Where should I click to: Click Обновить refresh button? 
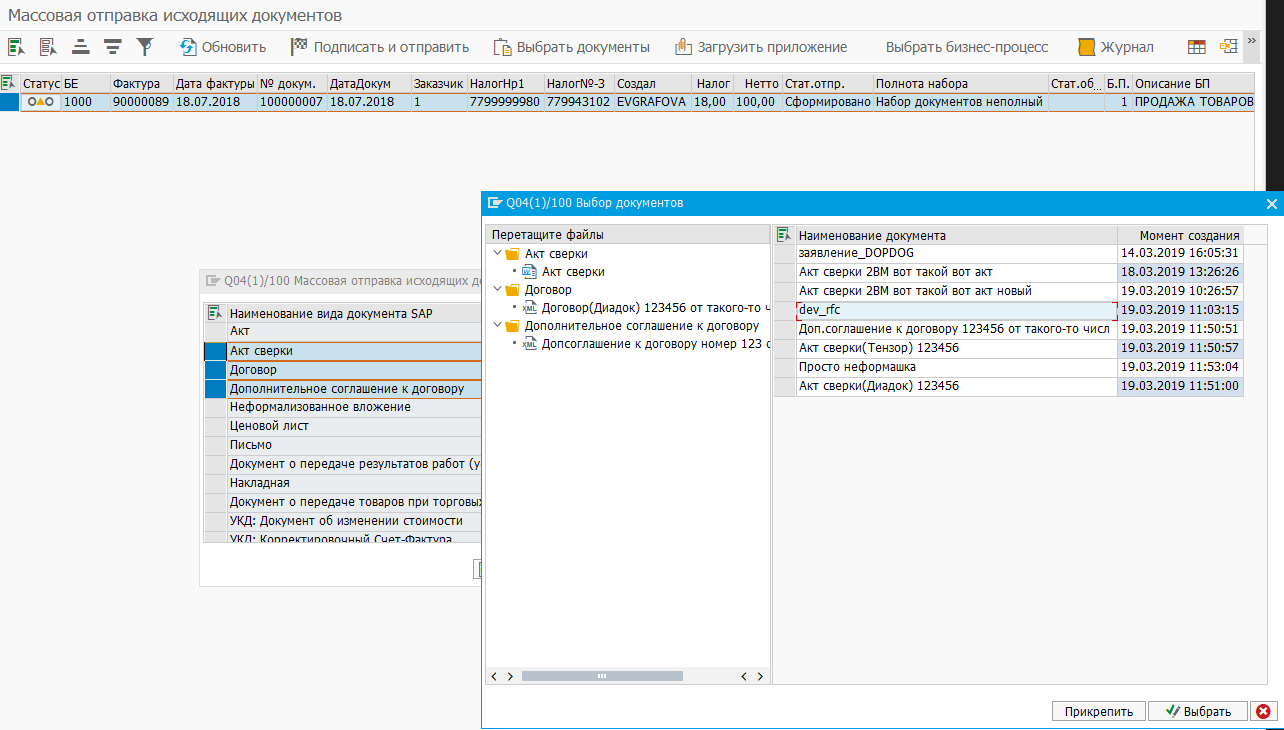[223, 47]
